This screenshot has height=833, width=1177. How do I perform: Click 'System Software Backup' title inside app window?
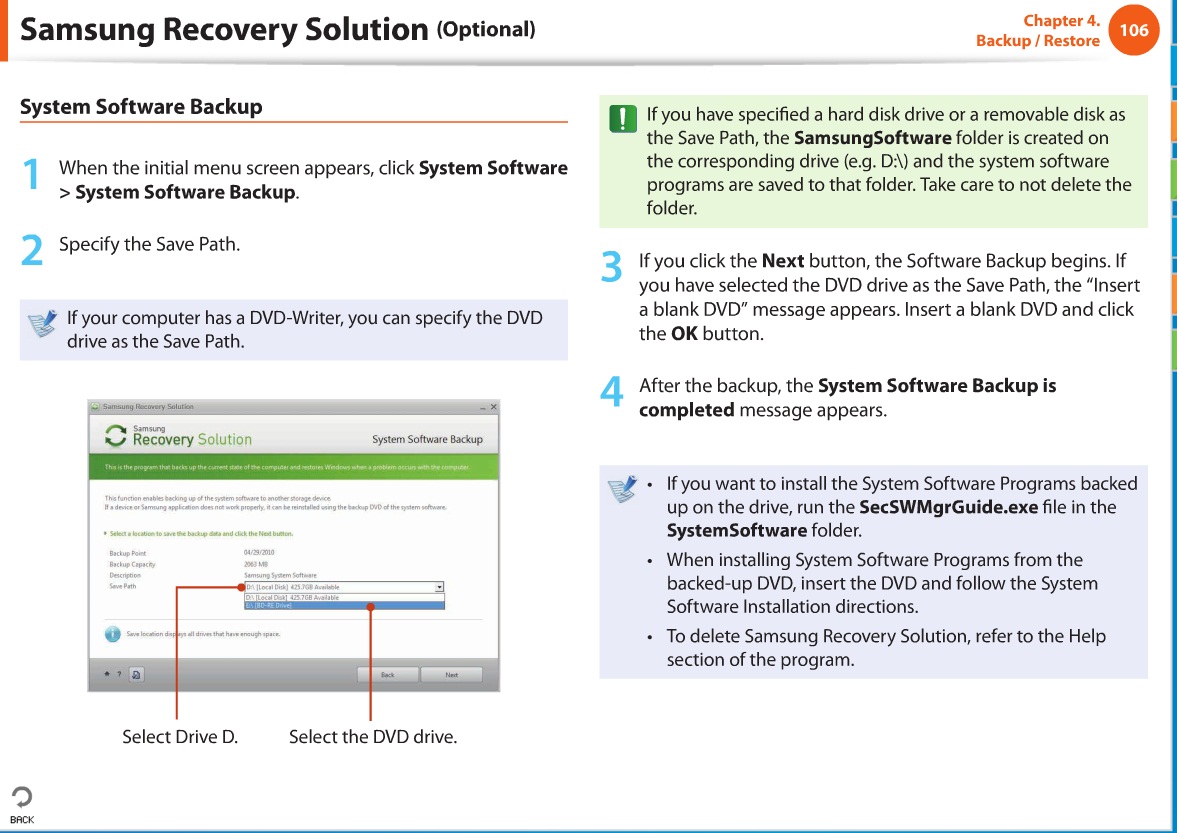pyautogui.click(x=427, y=439)
